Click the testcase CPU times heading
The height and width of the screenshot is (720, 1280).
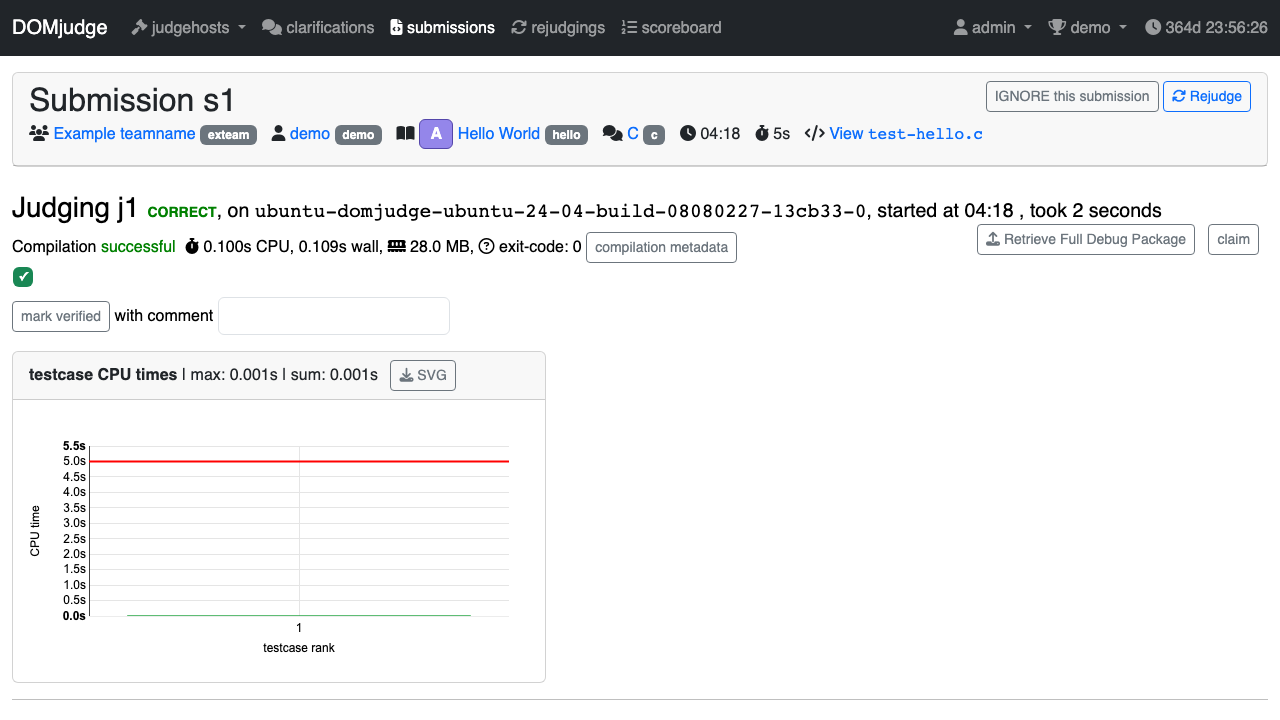tap(103, 375)
